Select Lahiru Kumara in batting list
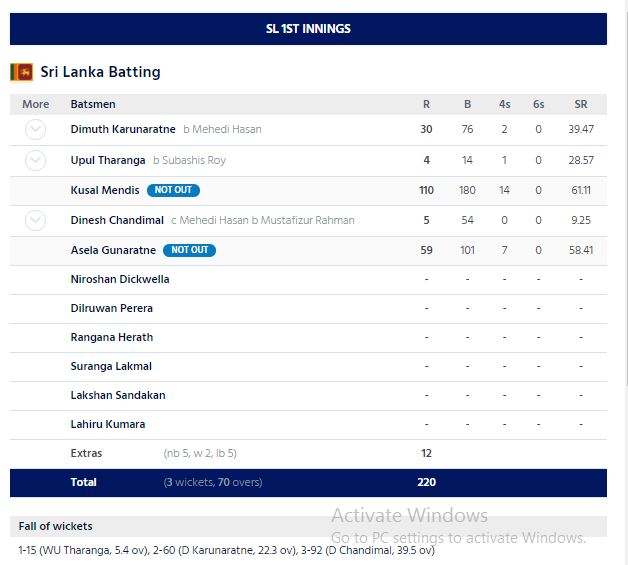 pos(107,424)
